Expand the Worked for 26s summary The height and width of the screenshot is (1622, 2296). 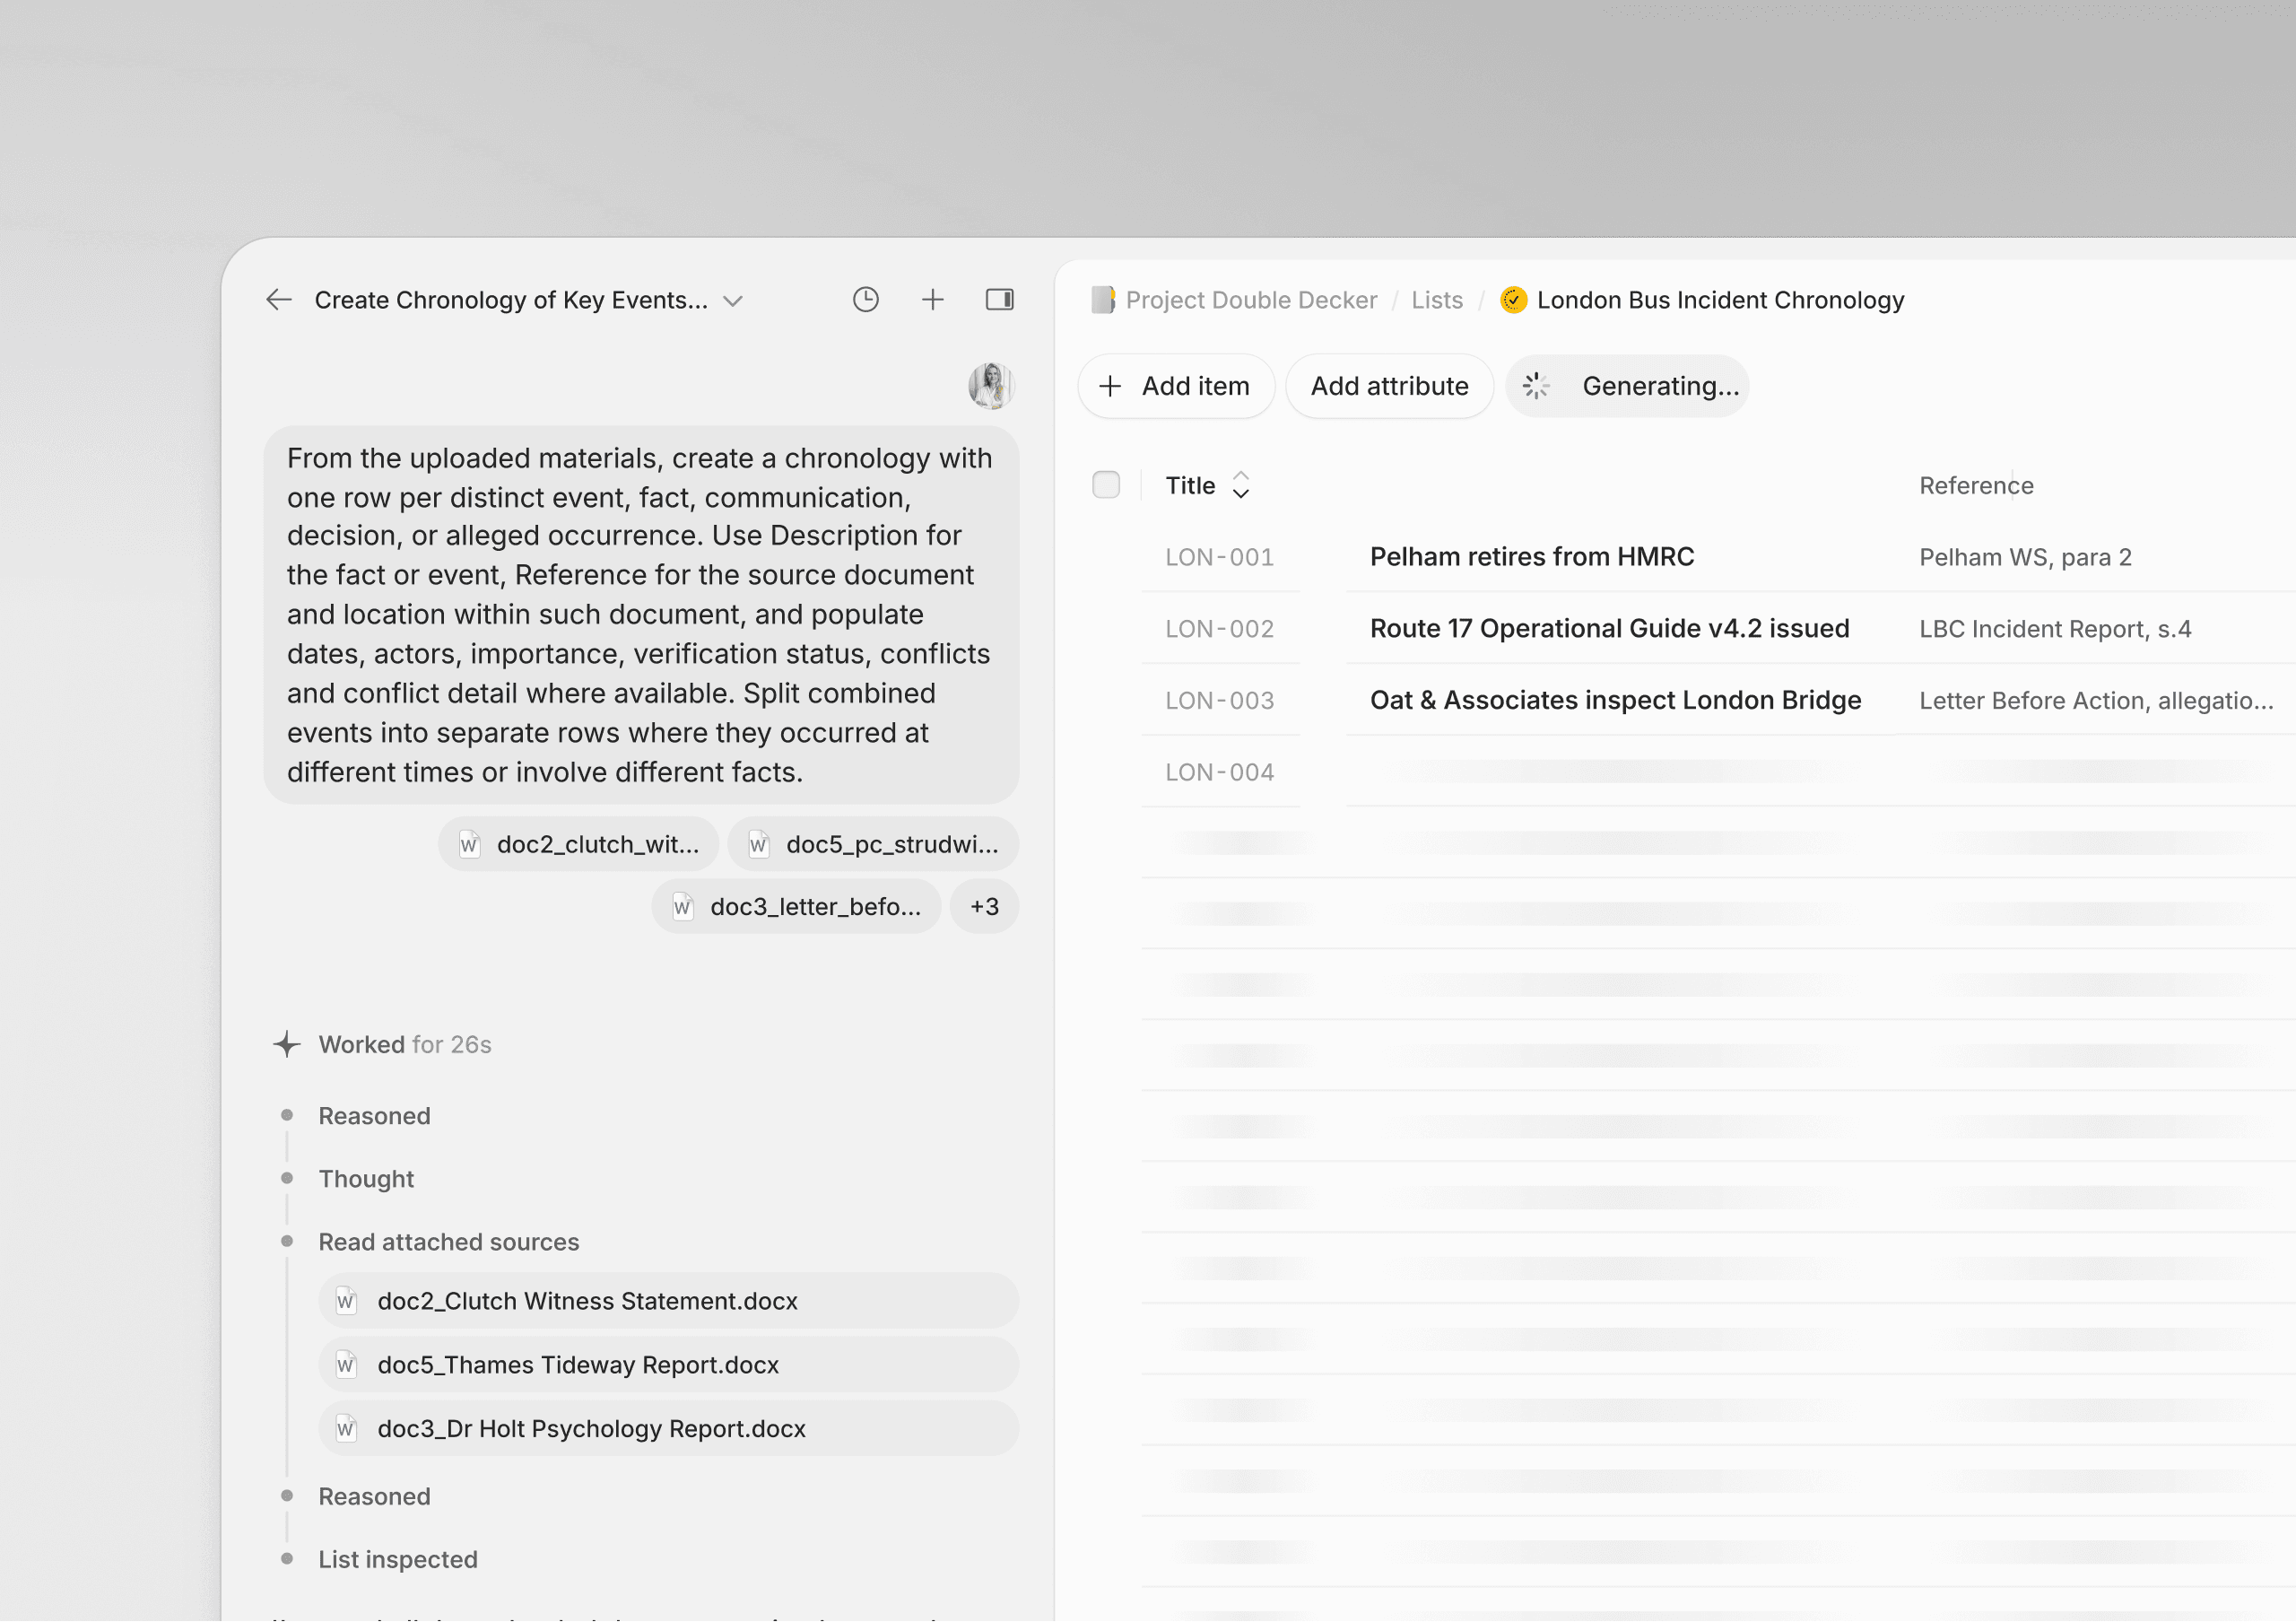pos(405,1045)
